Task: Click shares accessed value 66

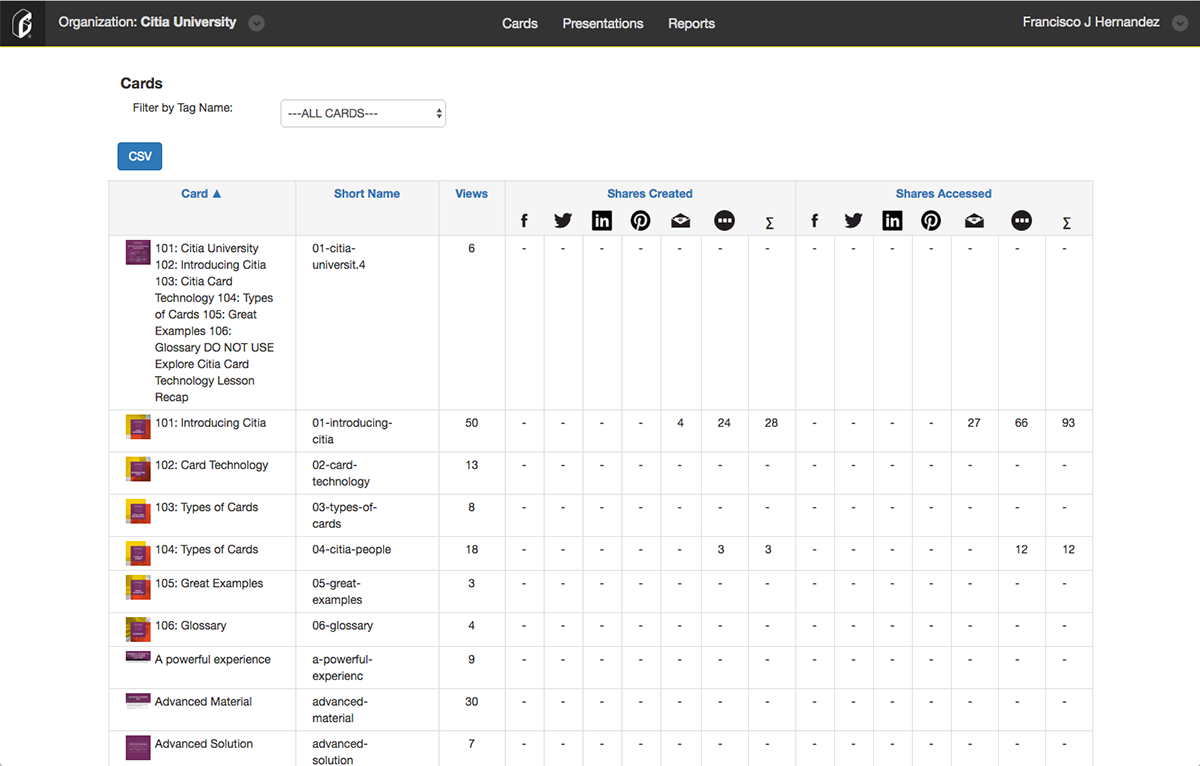Action: point(1021,423)
